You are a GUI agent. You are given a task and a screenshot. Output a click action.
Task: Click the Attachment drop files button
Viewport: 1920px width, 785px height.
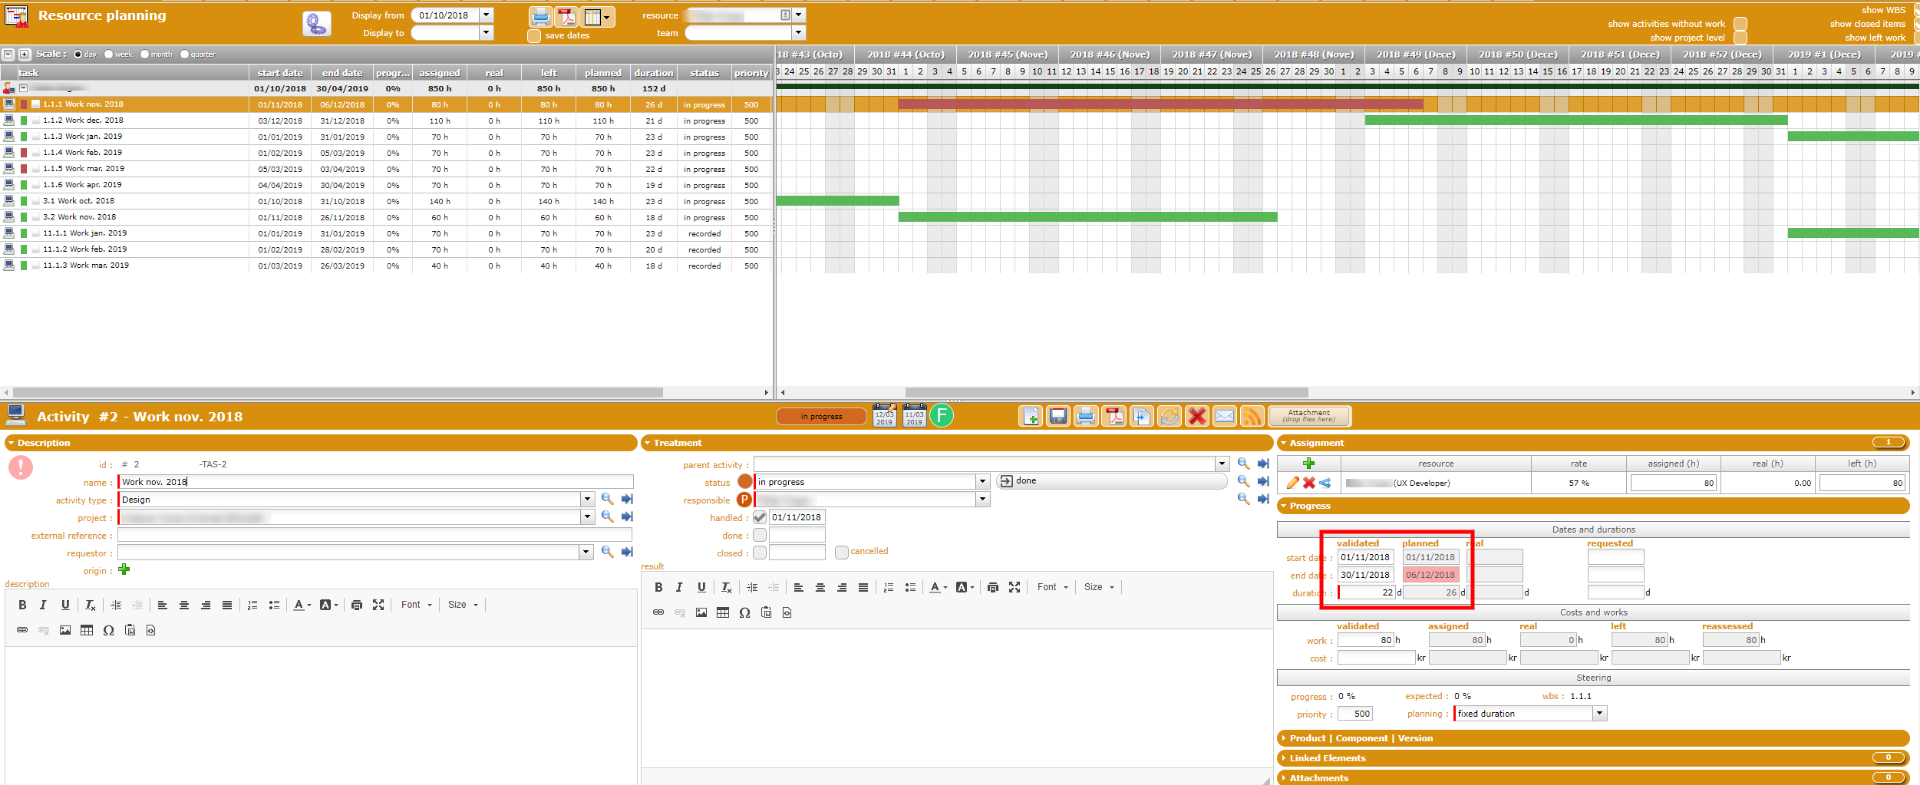point(1309,416)
